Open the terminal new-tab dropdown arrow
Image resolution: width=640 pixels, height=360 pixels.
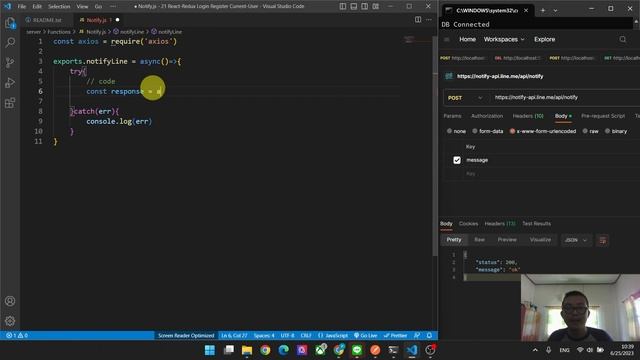pyautogui.click(x=555, y=11)
